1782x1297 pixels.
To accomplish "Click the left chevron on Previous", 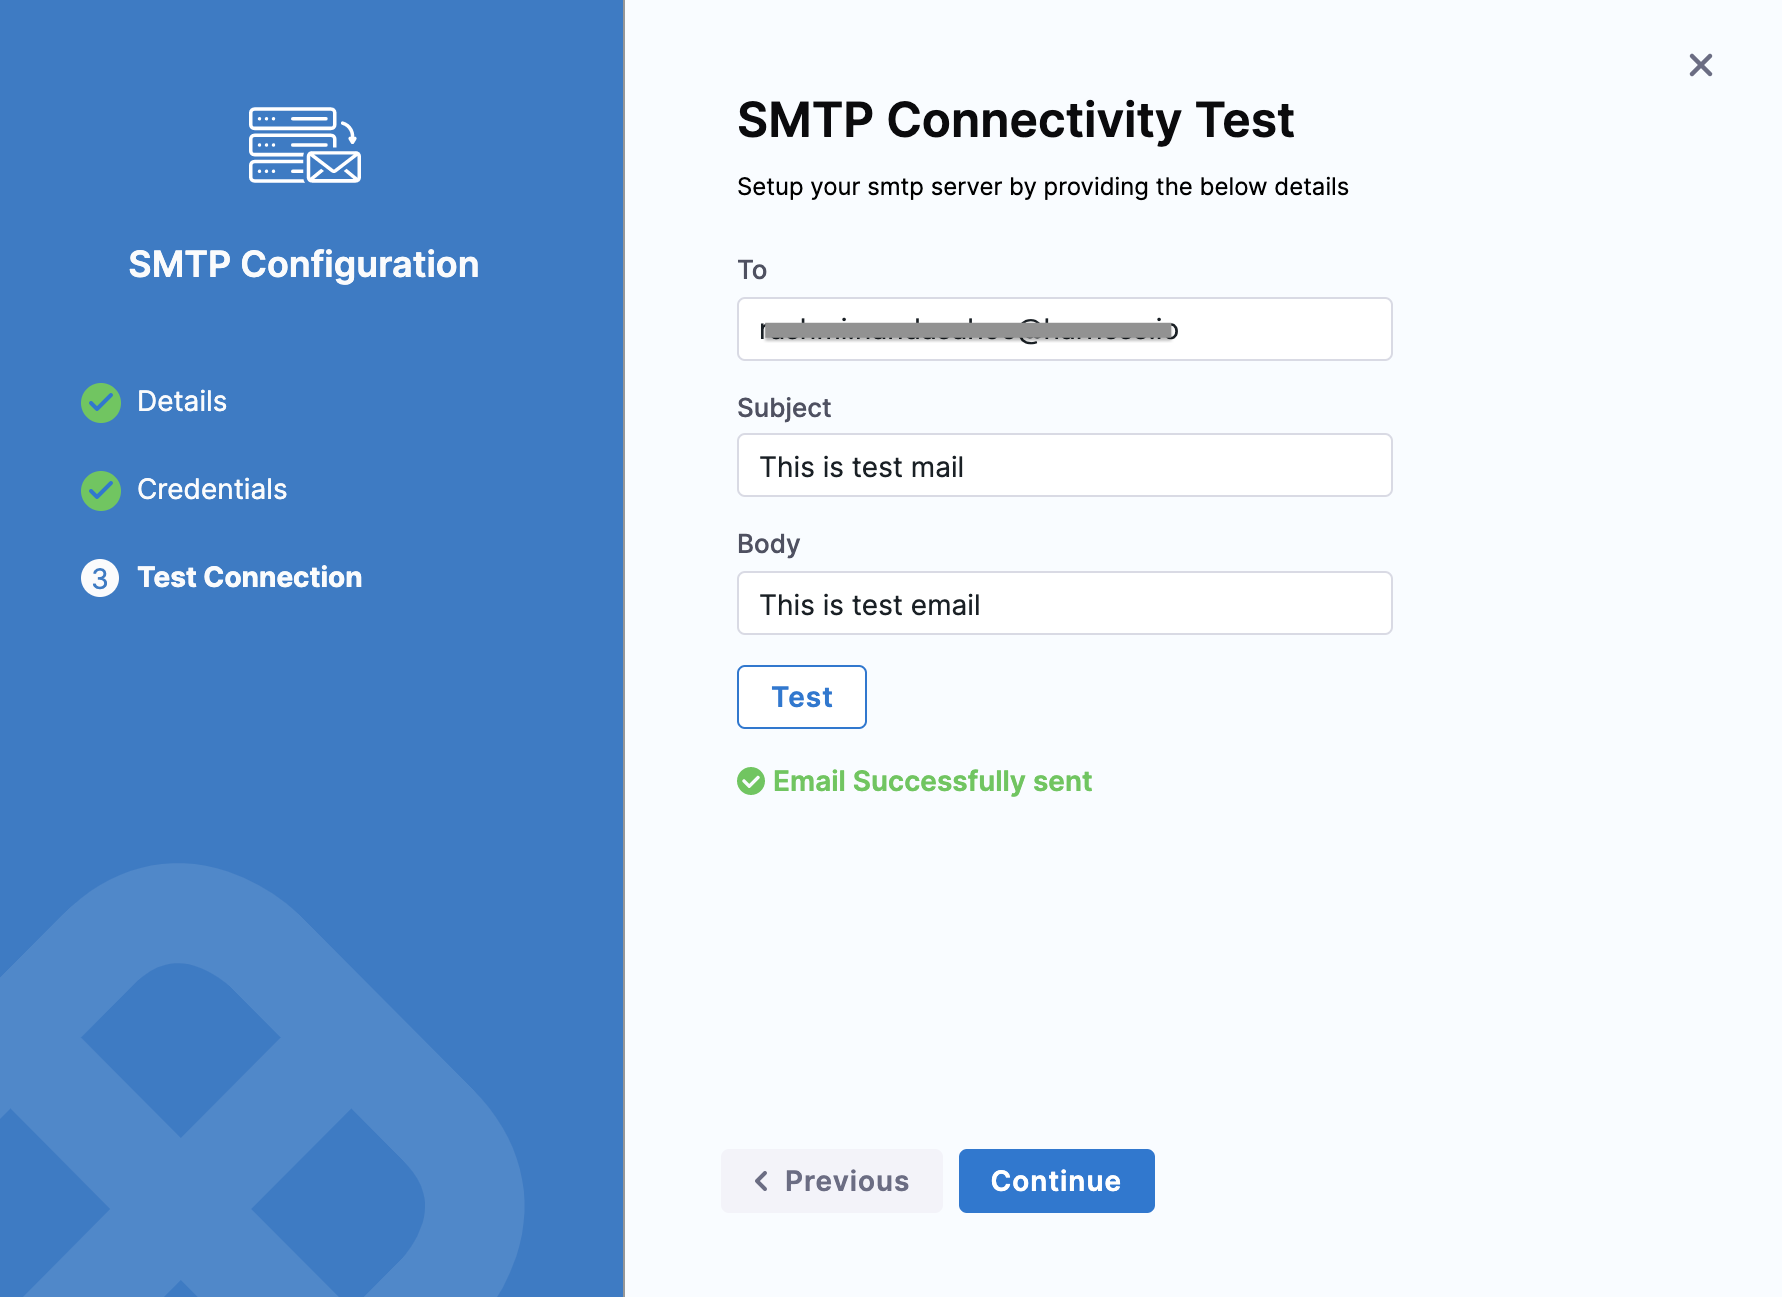I will 762,1181.
